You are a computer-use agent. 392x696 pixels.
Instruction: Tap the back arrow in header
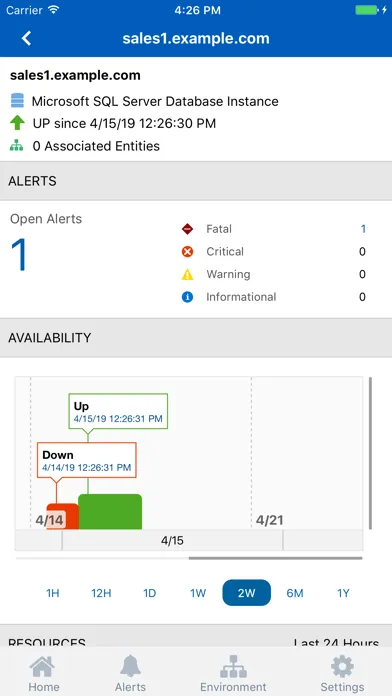click(27, 38)
